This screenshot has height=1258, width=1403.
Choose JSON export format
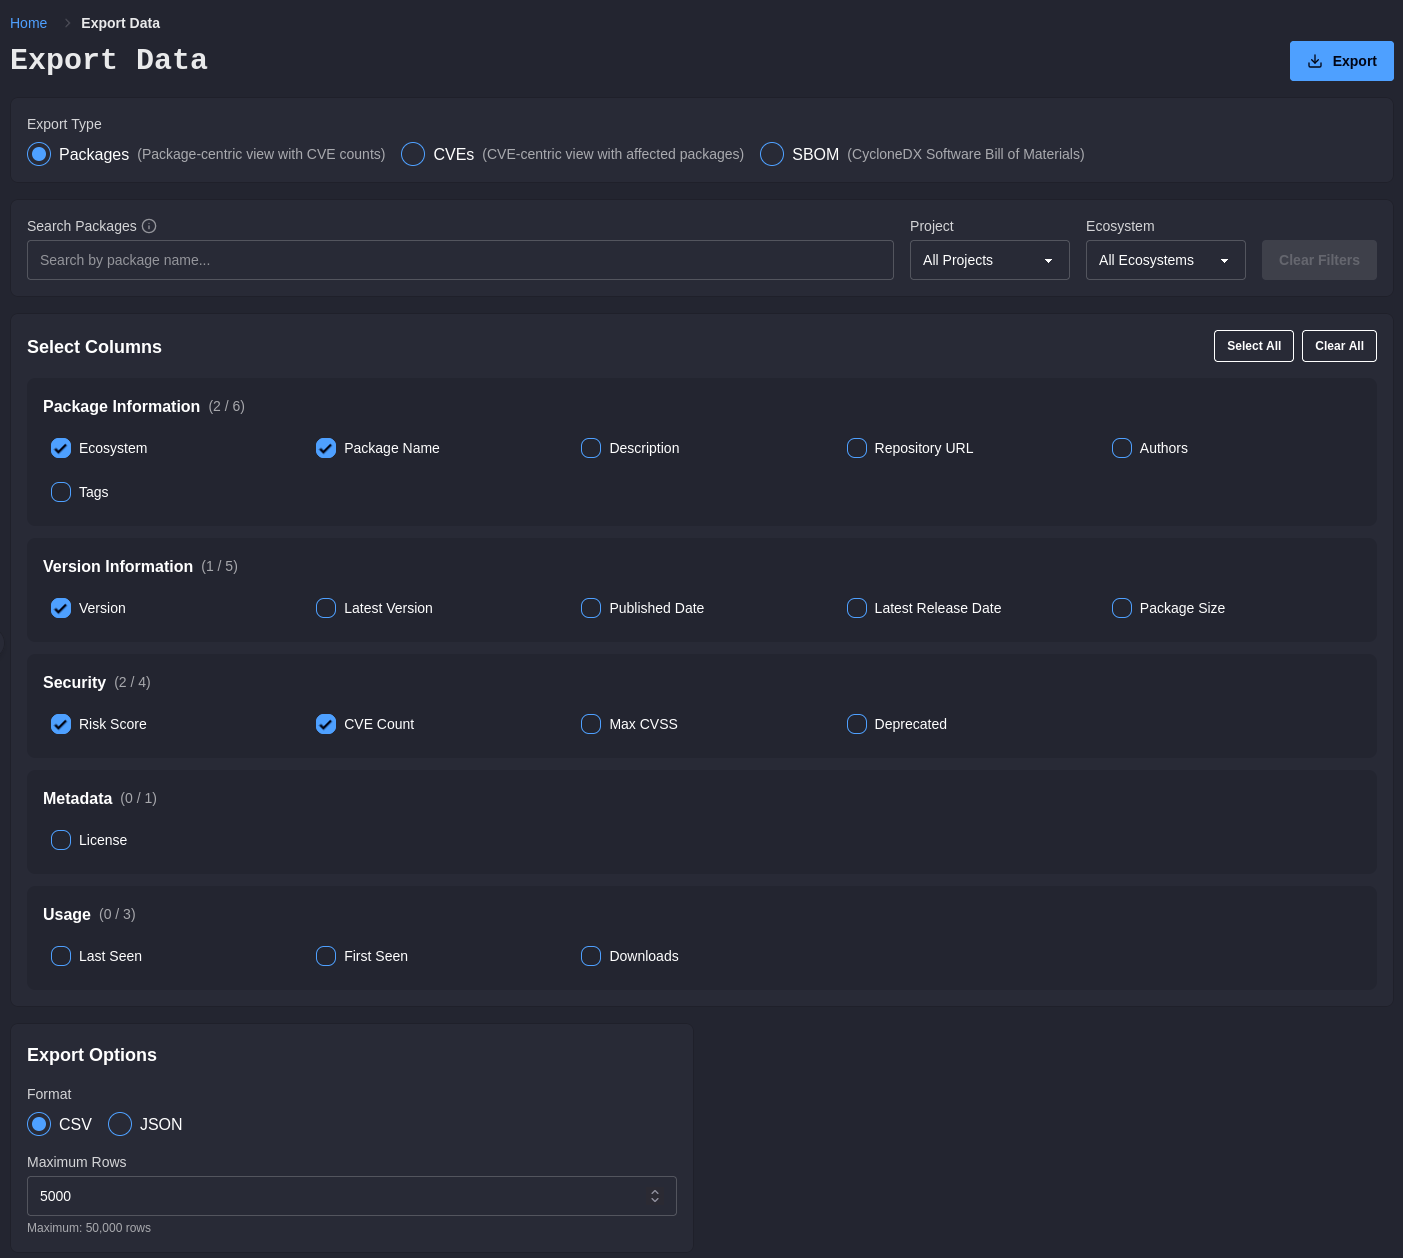[120, 1124]
